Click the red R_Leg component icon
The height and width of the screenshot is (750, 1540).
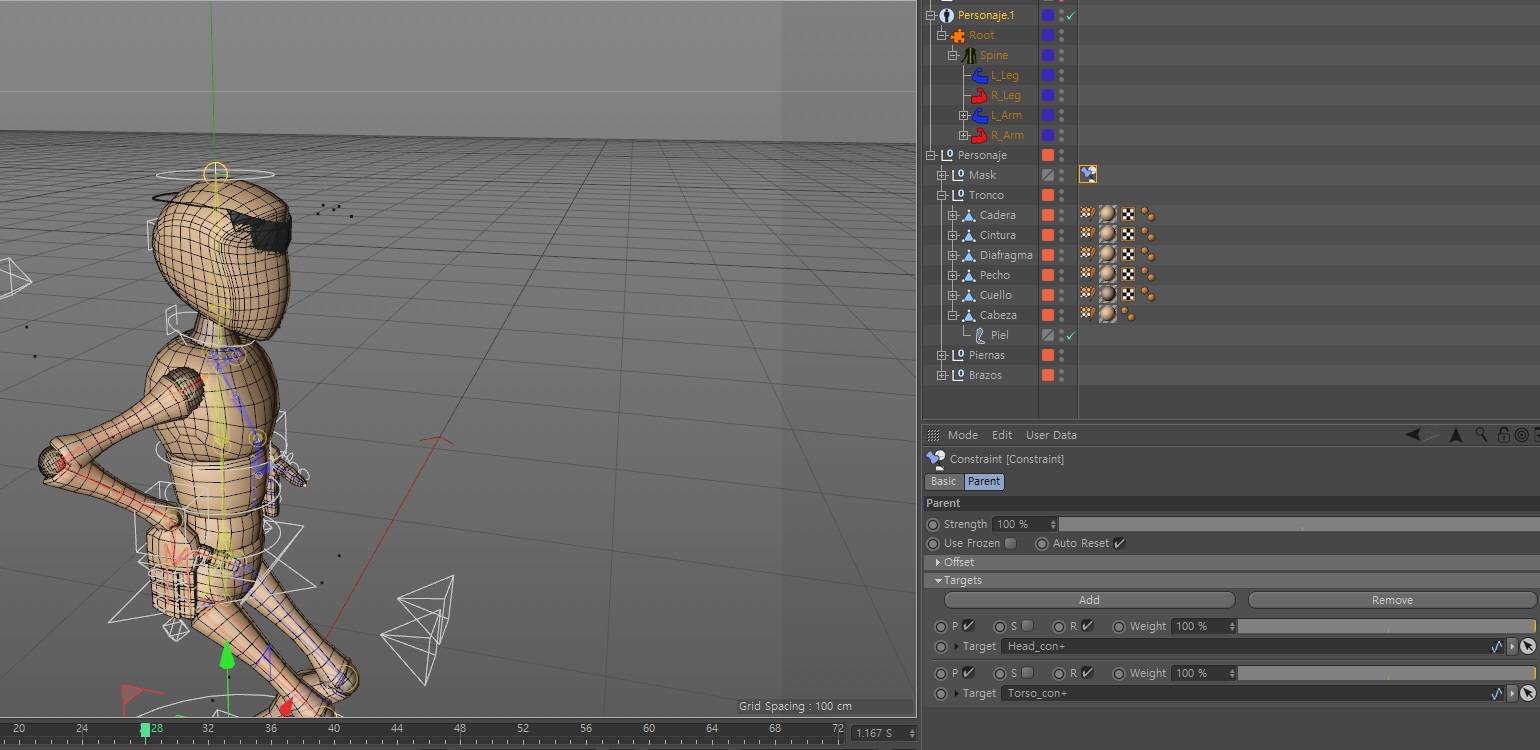point(980,95)
